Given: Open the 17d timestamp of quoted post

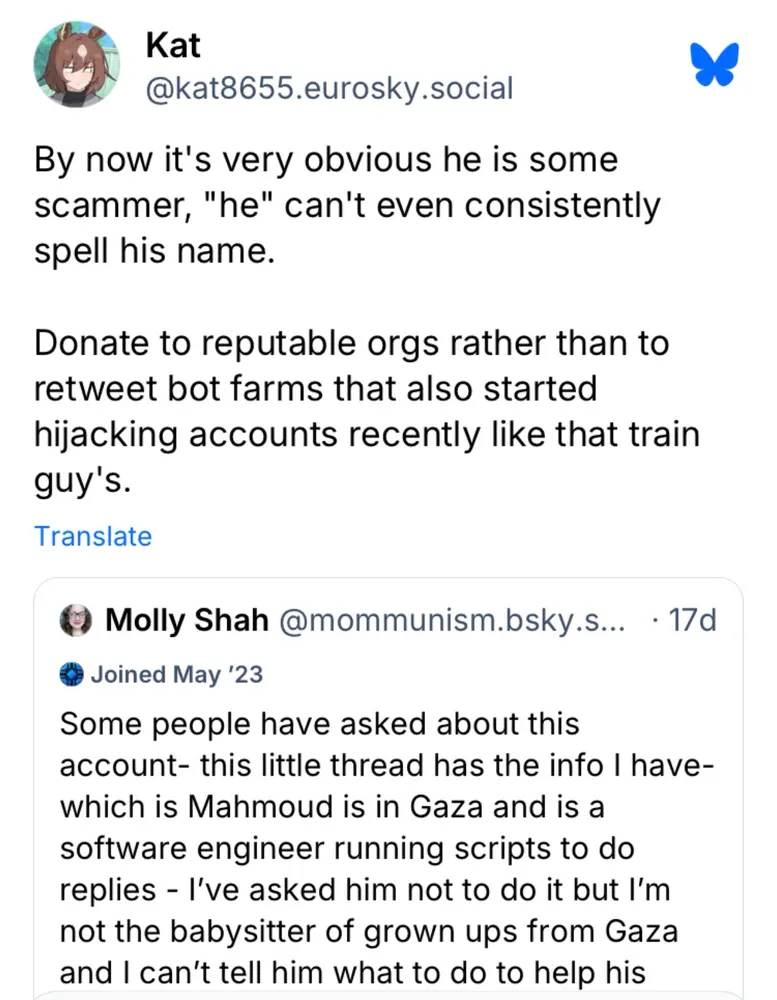Looking at the screenshot, I should 692,620.
